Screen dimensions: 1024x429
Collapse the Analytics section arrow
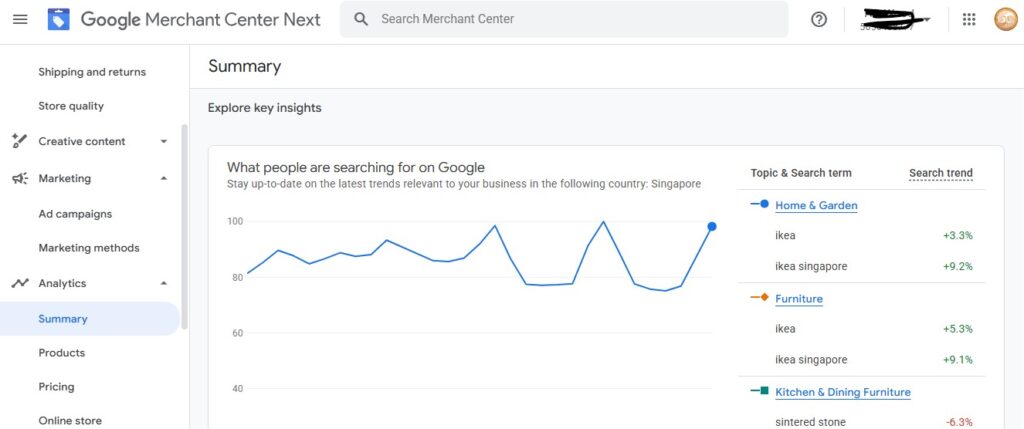[x=164, y=283]
